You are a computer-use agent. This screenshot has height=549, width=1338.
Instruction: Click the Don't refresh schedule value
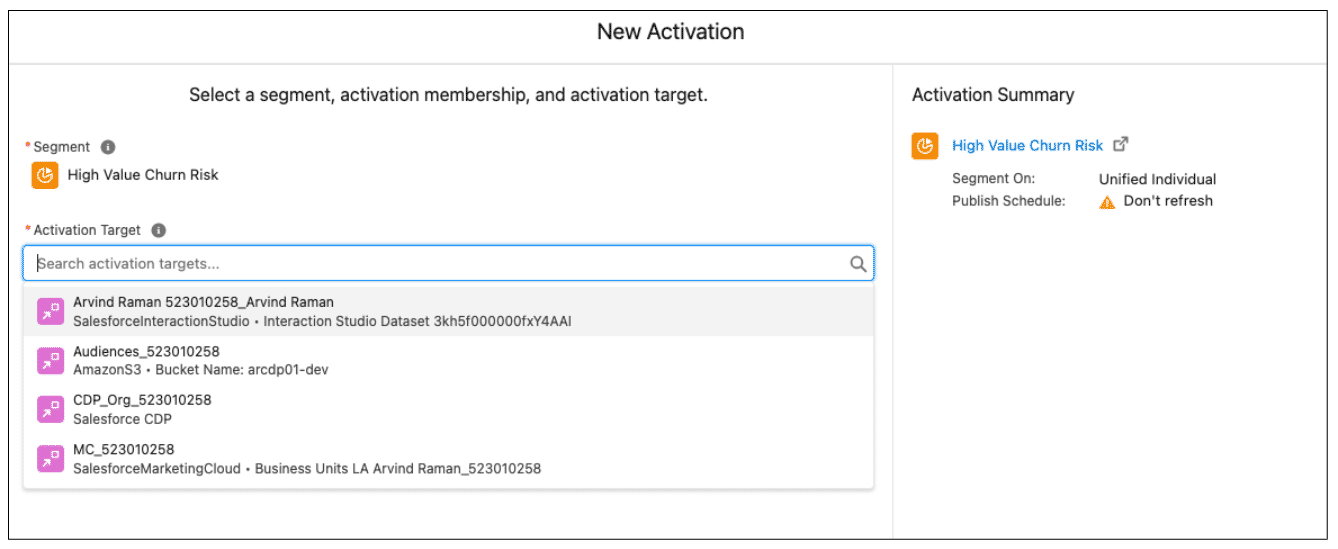[1168, 201]
